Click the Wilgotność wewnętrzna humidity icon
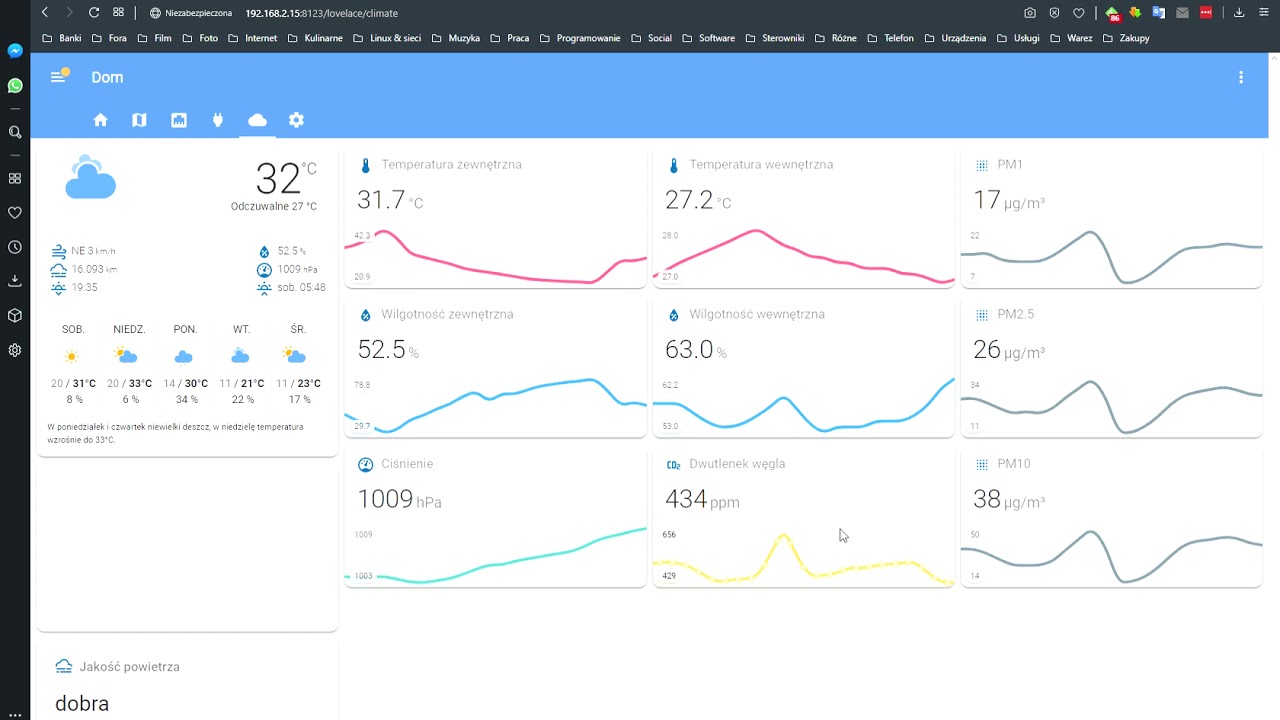Viewport: 1280px width, 720px height. coord(673,315)
